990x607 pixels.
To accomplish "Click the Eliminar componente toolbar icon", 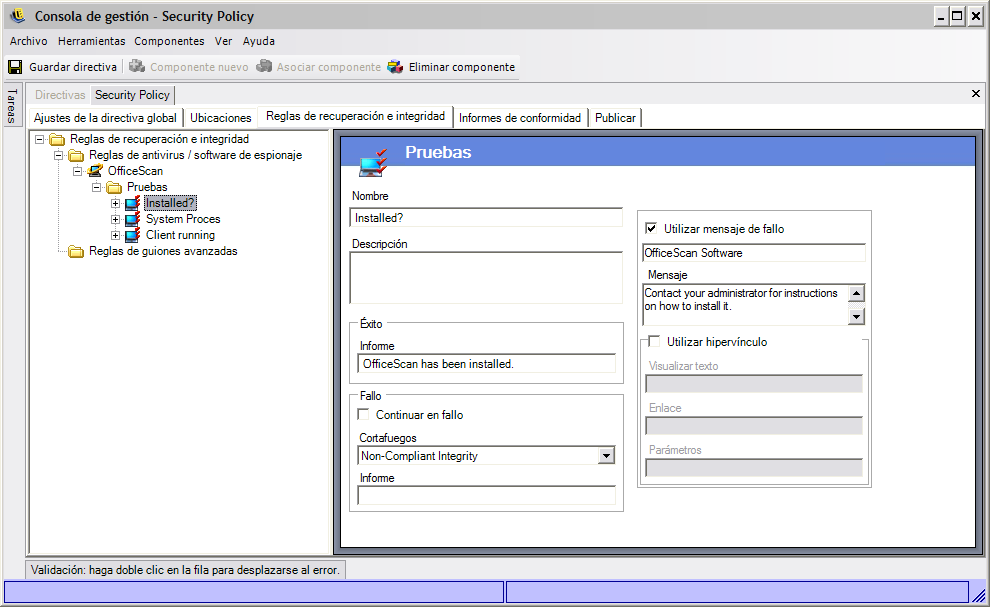I will [x=395, y=66].
